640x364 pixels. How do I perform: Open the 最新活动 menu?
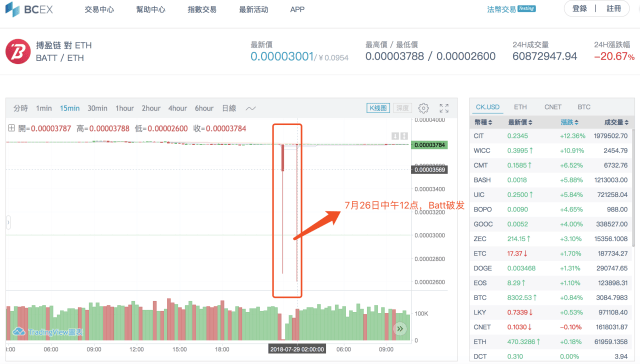[253, 9]
